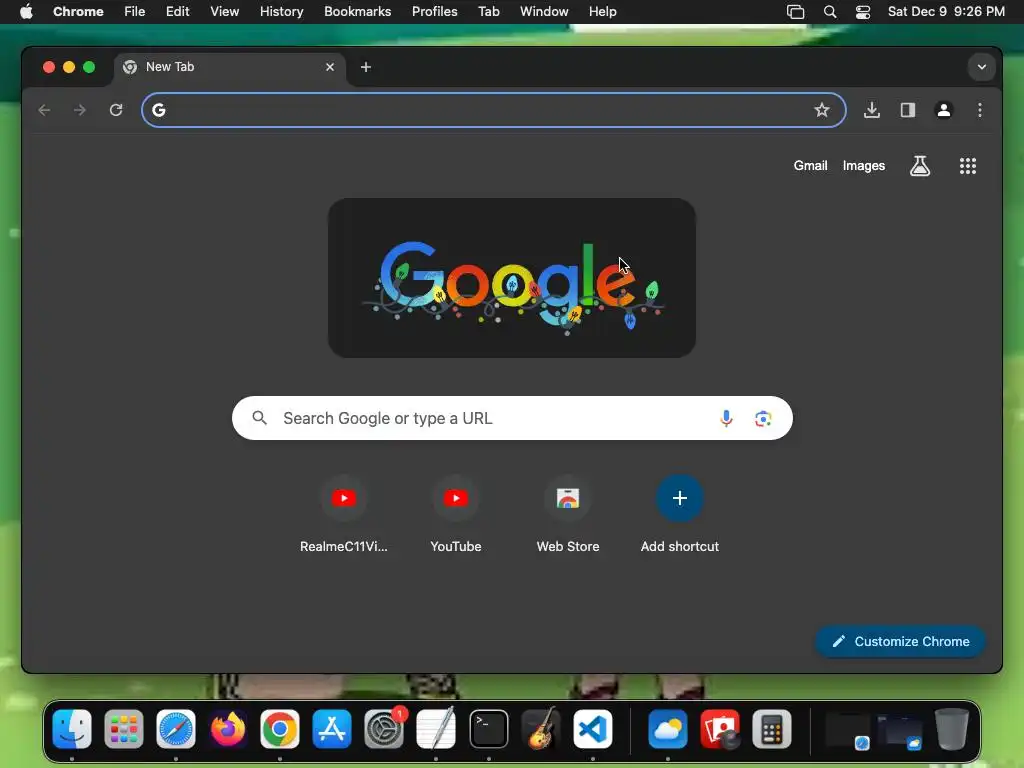The height and width of the screenshot is (768, 1024).
Task: Open the YouTube shortcut
Action: (x=456, y=515)
